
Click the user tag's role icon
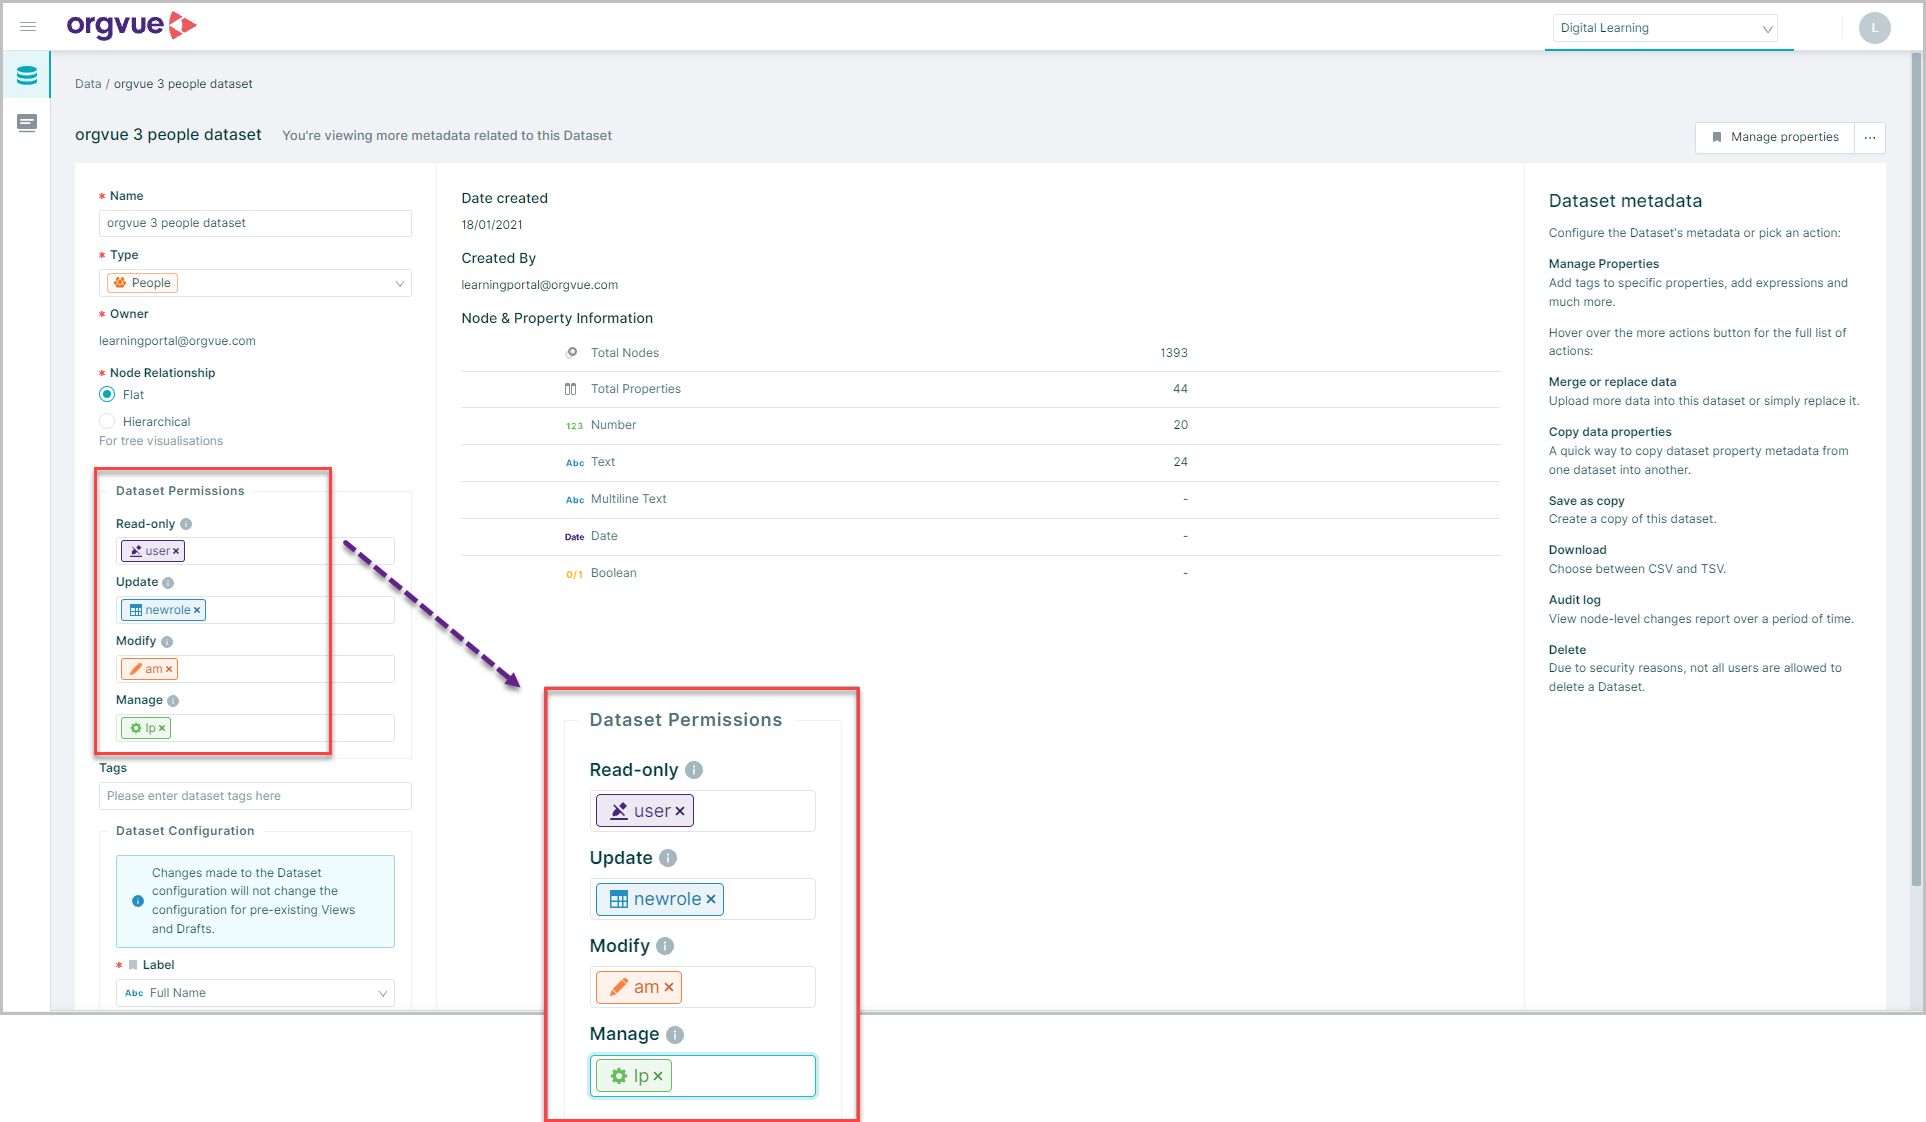(x=136, y=551)
